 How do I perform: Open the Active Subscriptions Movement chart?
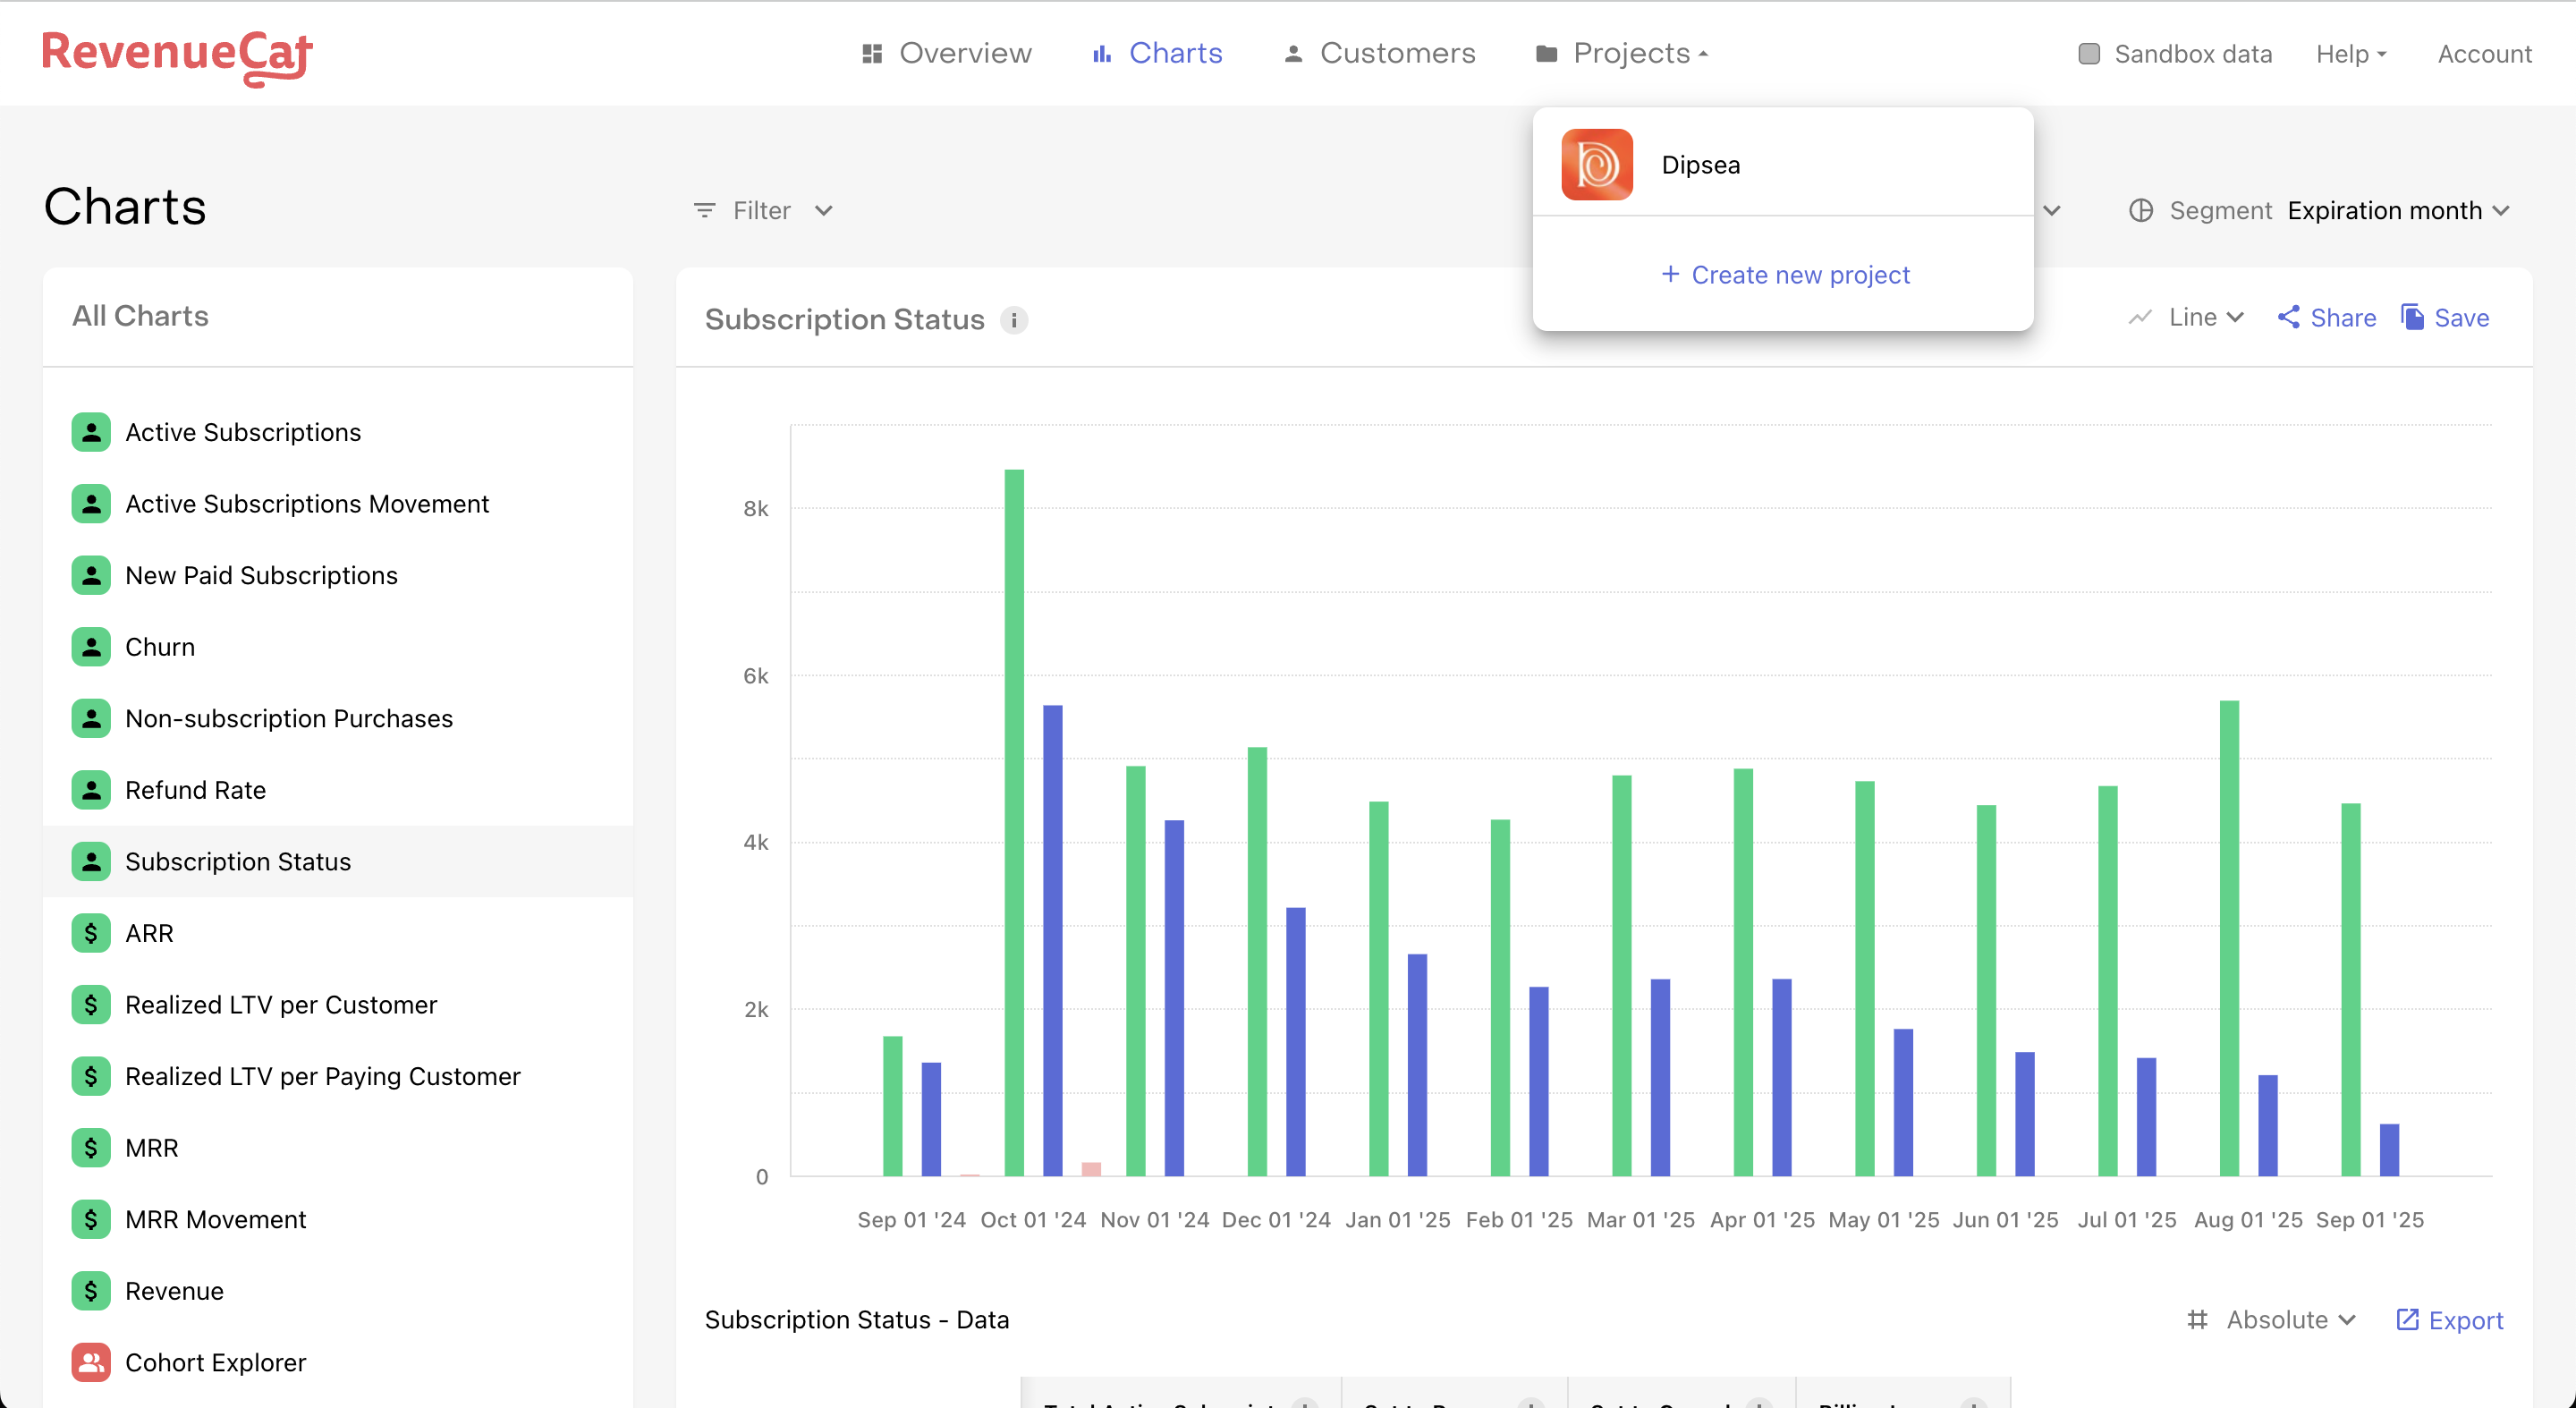[x=307, y=504]
